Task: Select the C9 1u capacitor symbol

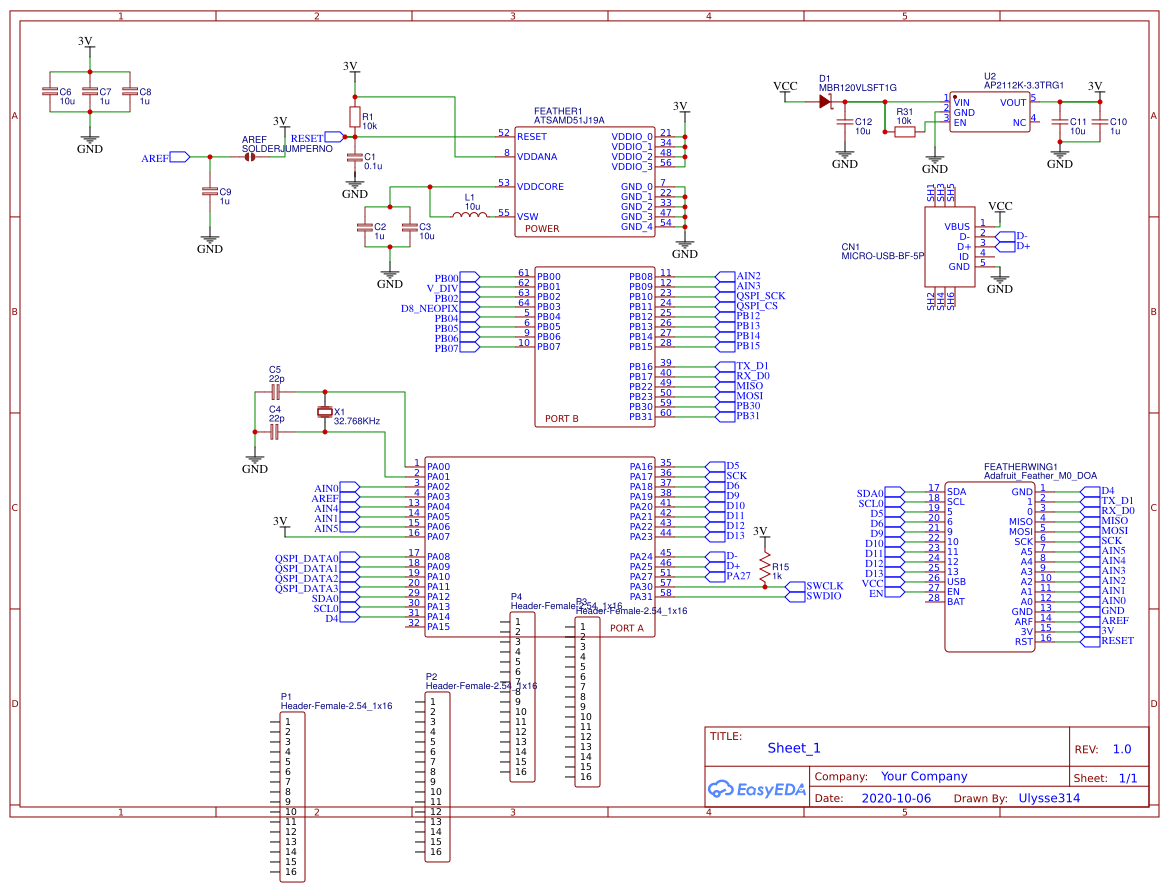Action: [x=209, y=191]
